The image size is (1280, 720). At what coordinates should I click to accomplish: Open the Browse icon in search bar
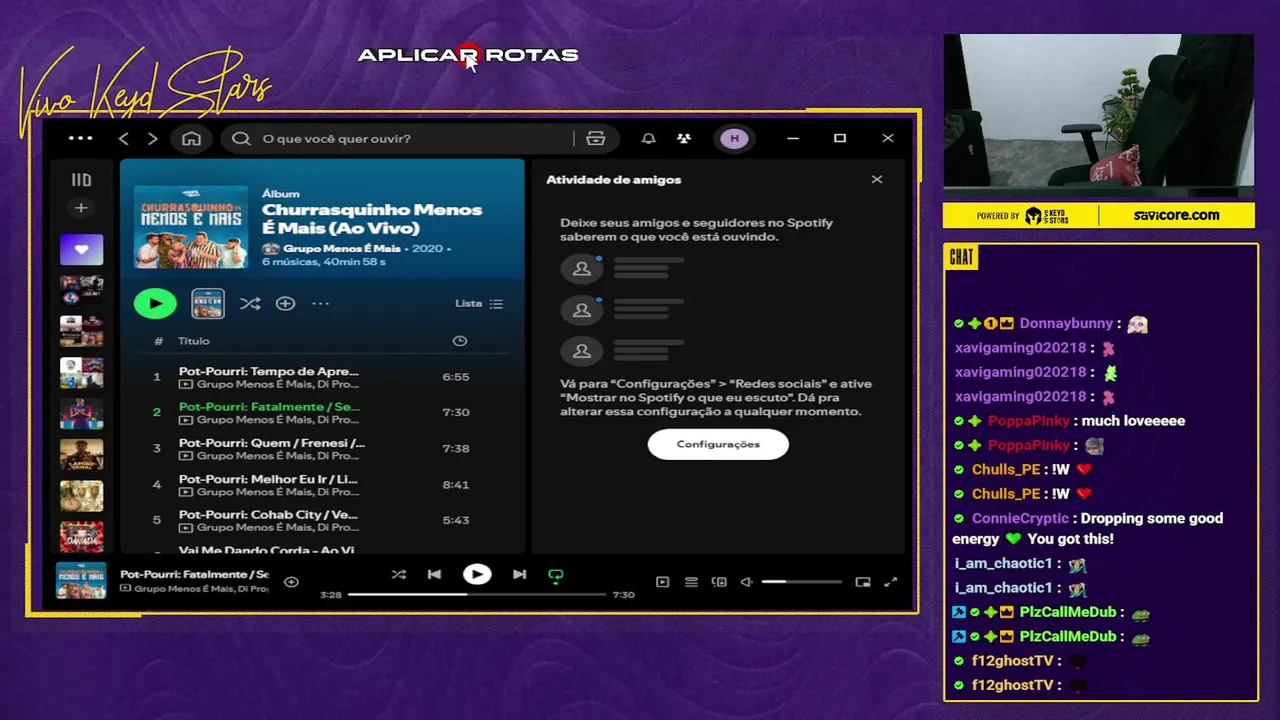[x=596, y=139]
